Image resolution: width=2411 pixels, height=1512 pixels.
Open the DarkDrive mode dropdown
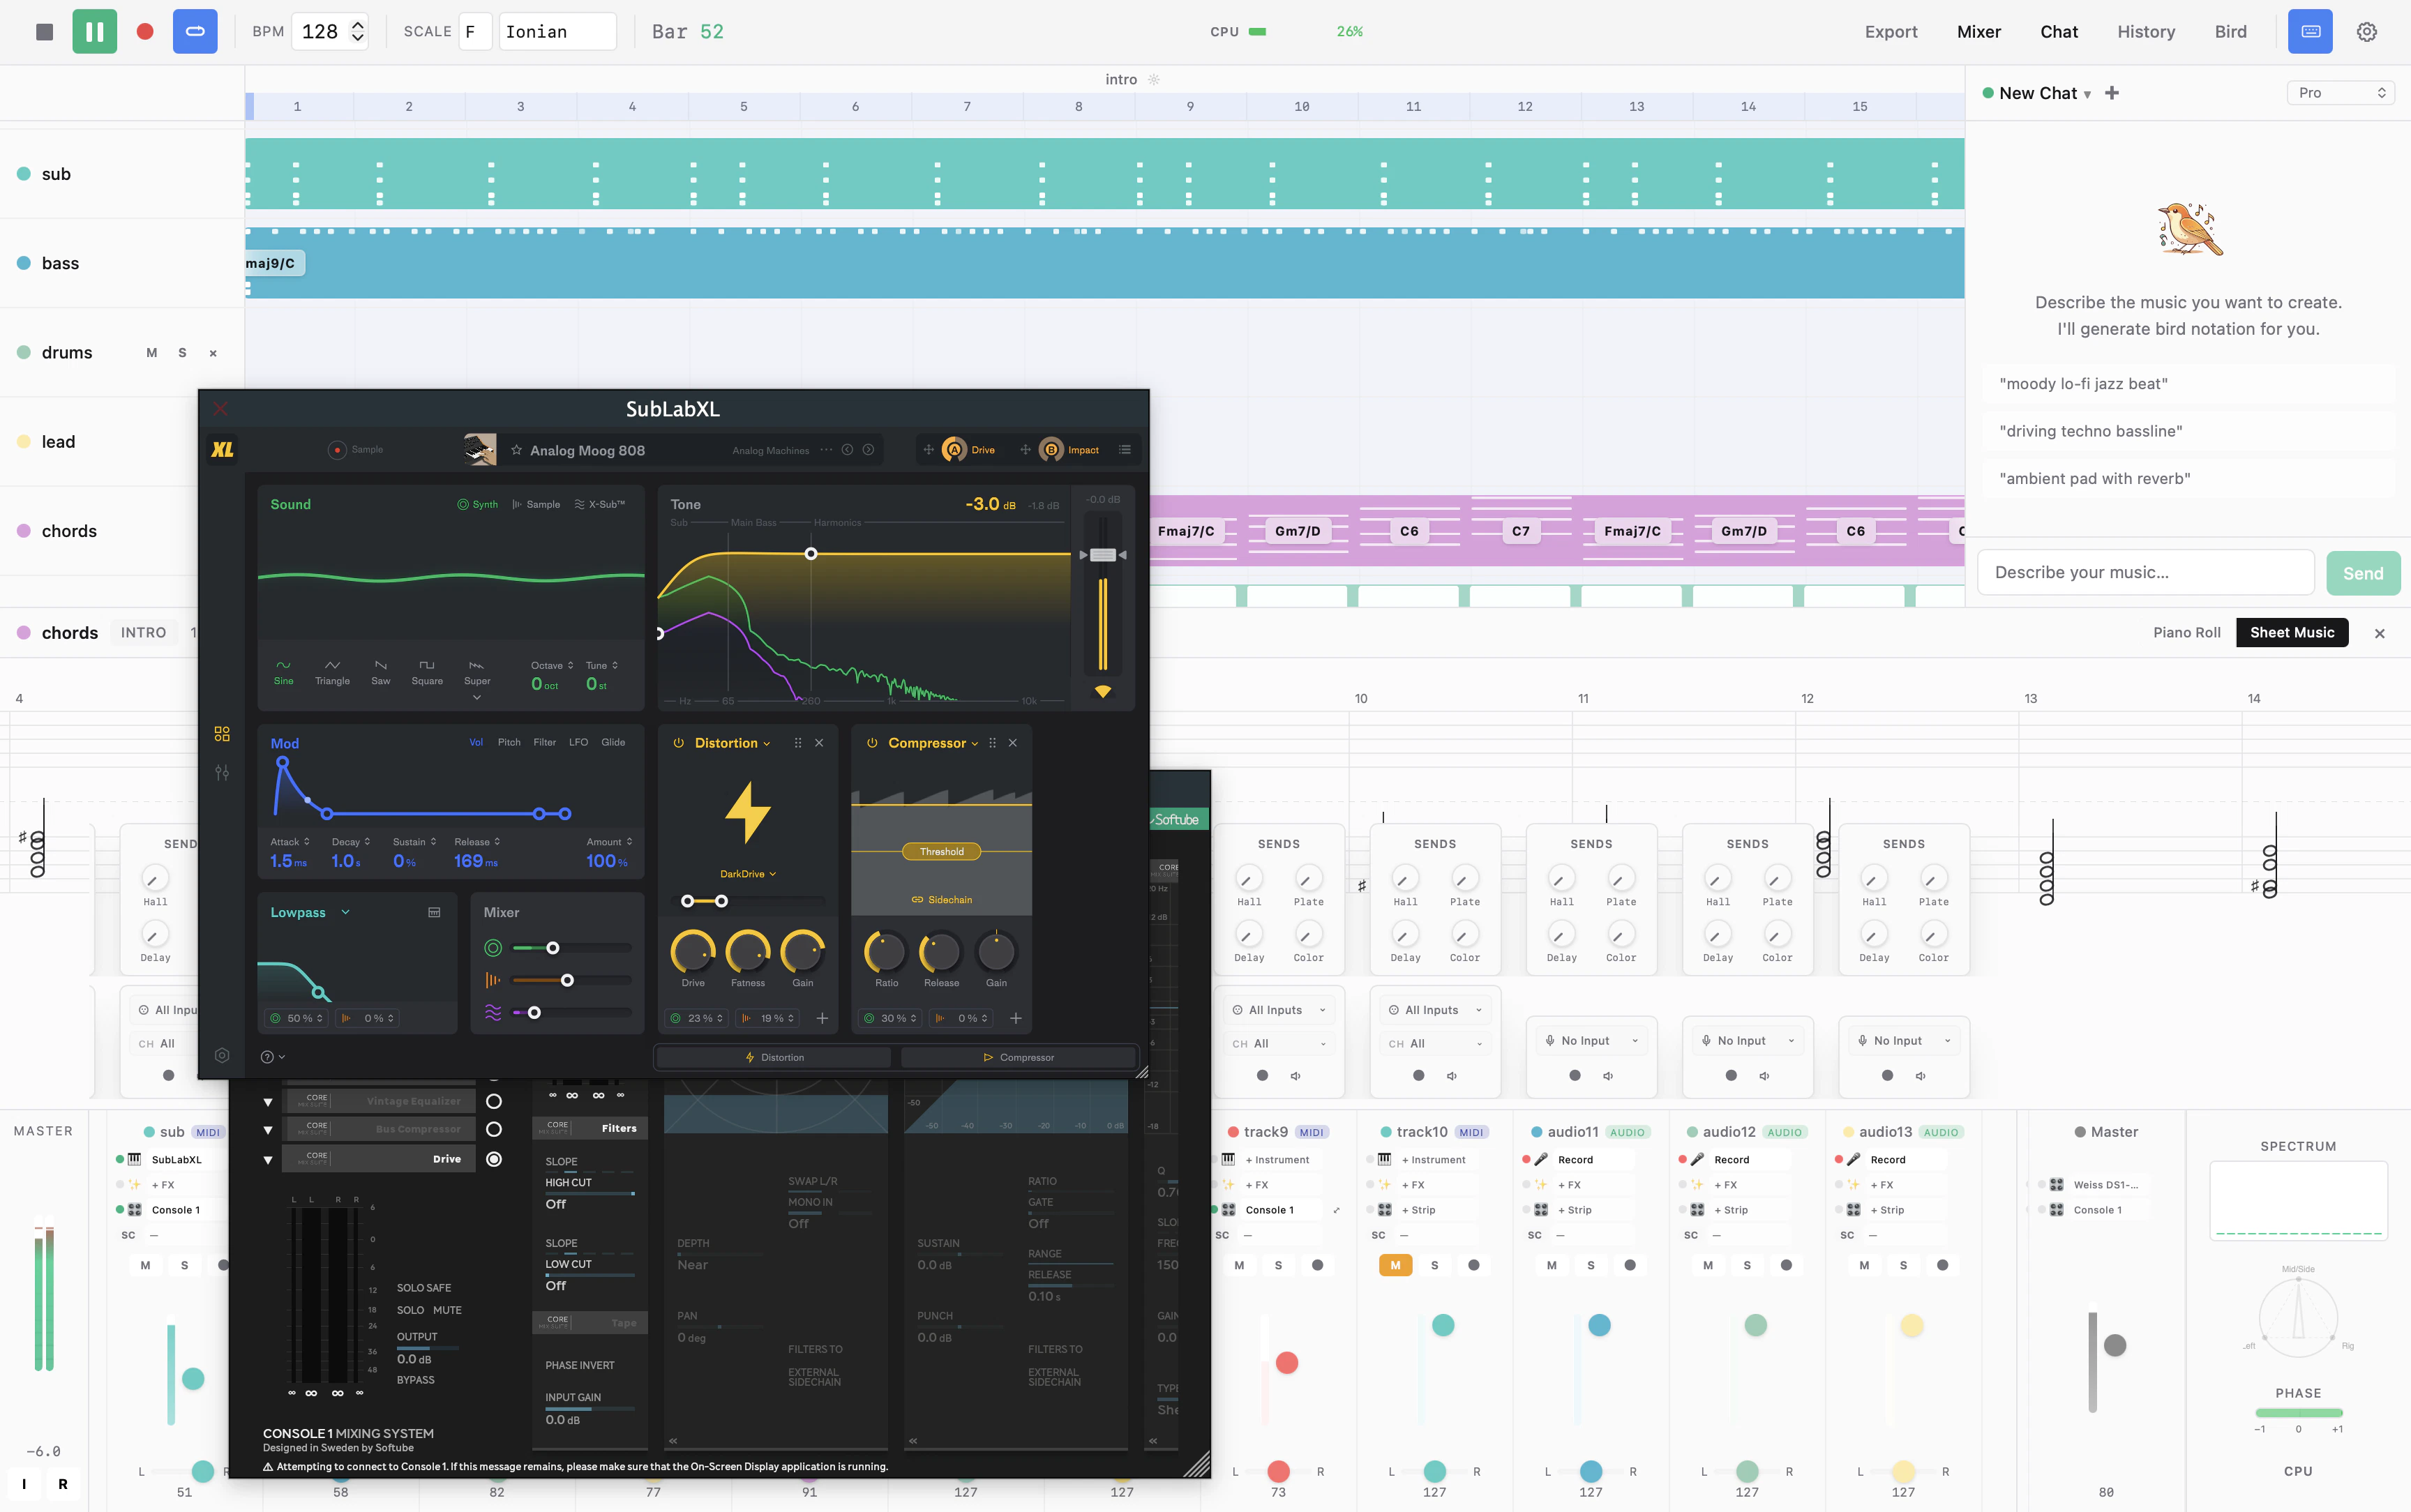[x=747, y=873]
